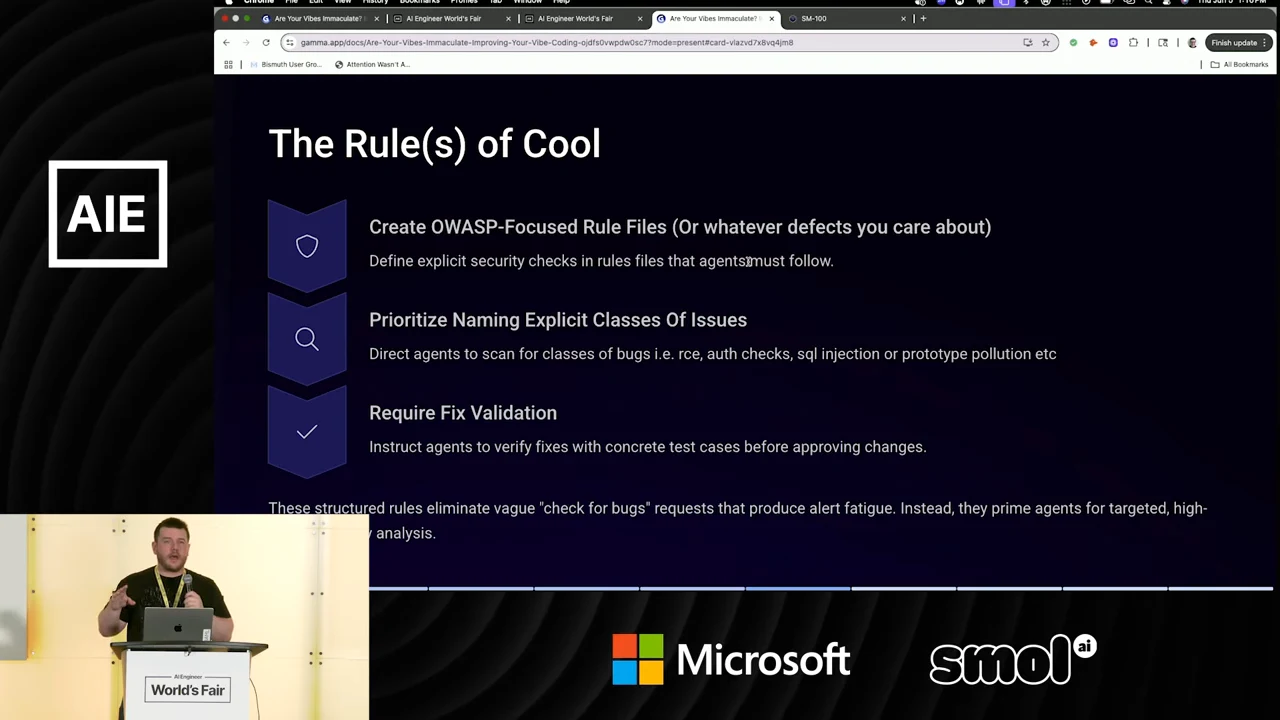1280x720 pixels.
Task: Open the All Bookmarks folder
Action: click(x=1239, y=64)
